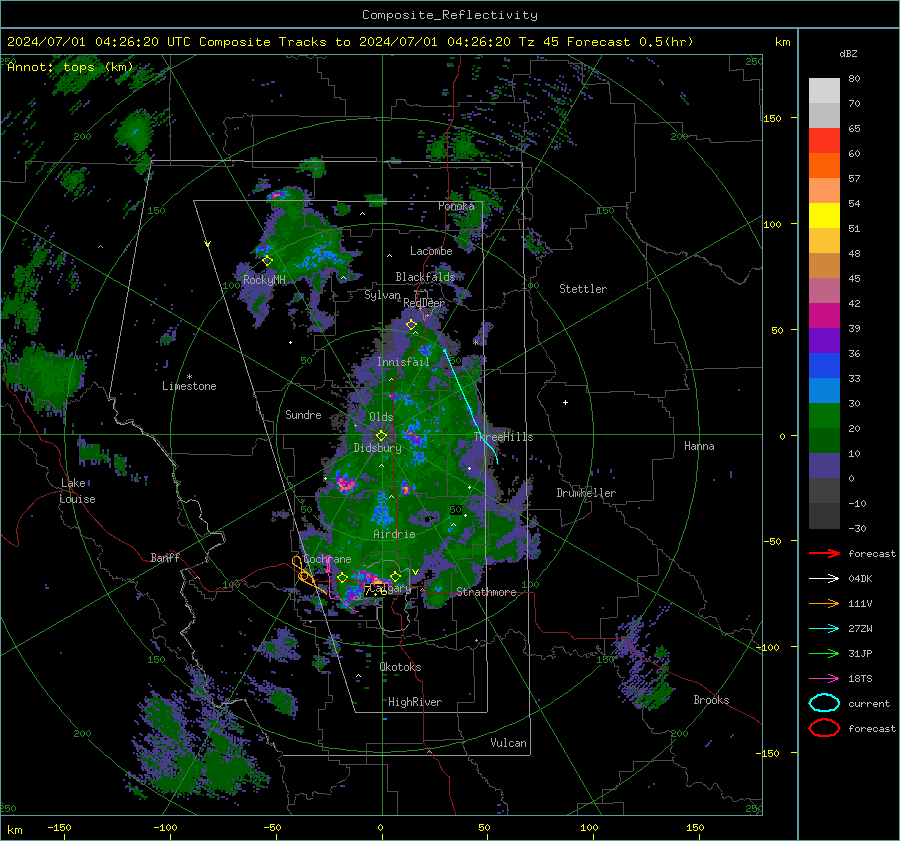
Task: Click the Vulcan label
Action: 508,743
